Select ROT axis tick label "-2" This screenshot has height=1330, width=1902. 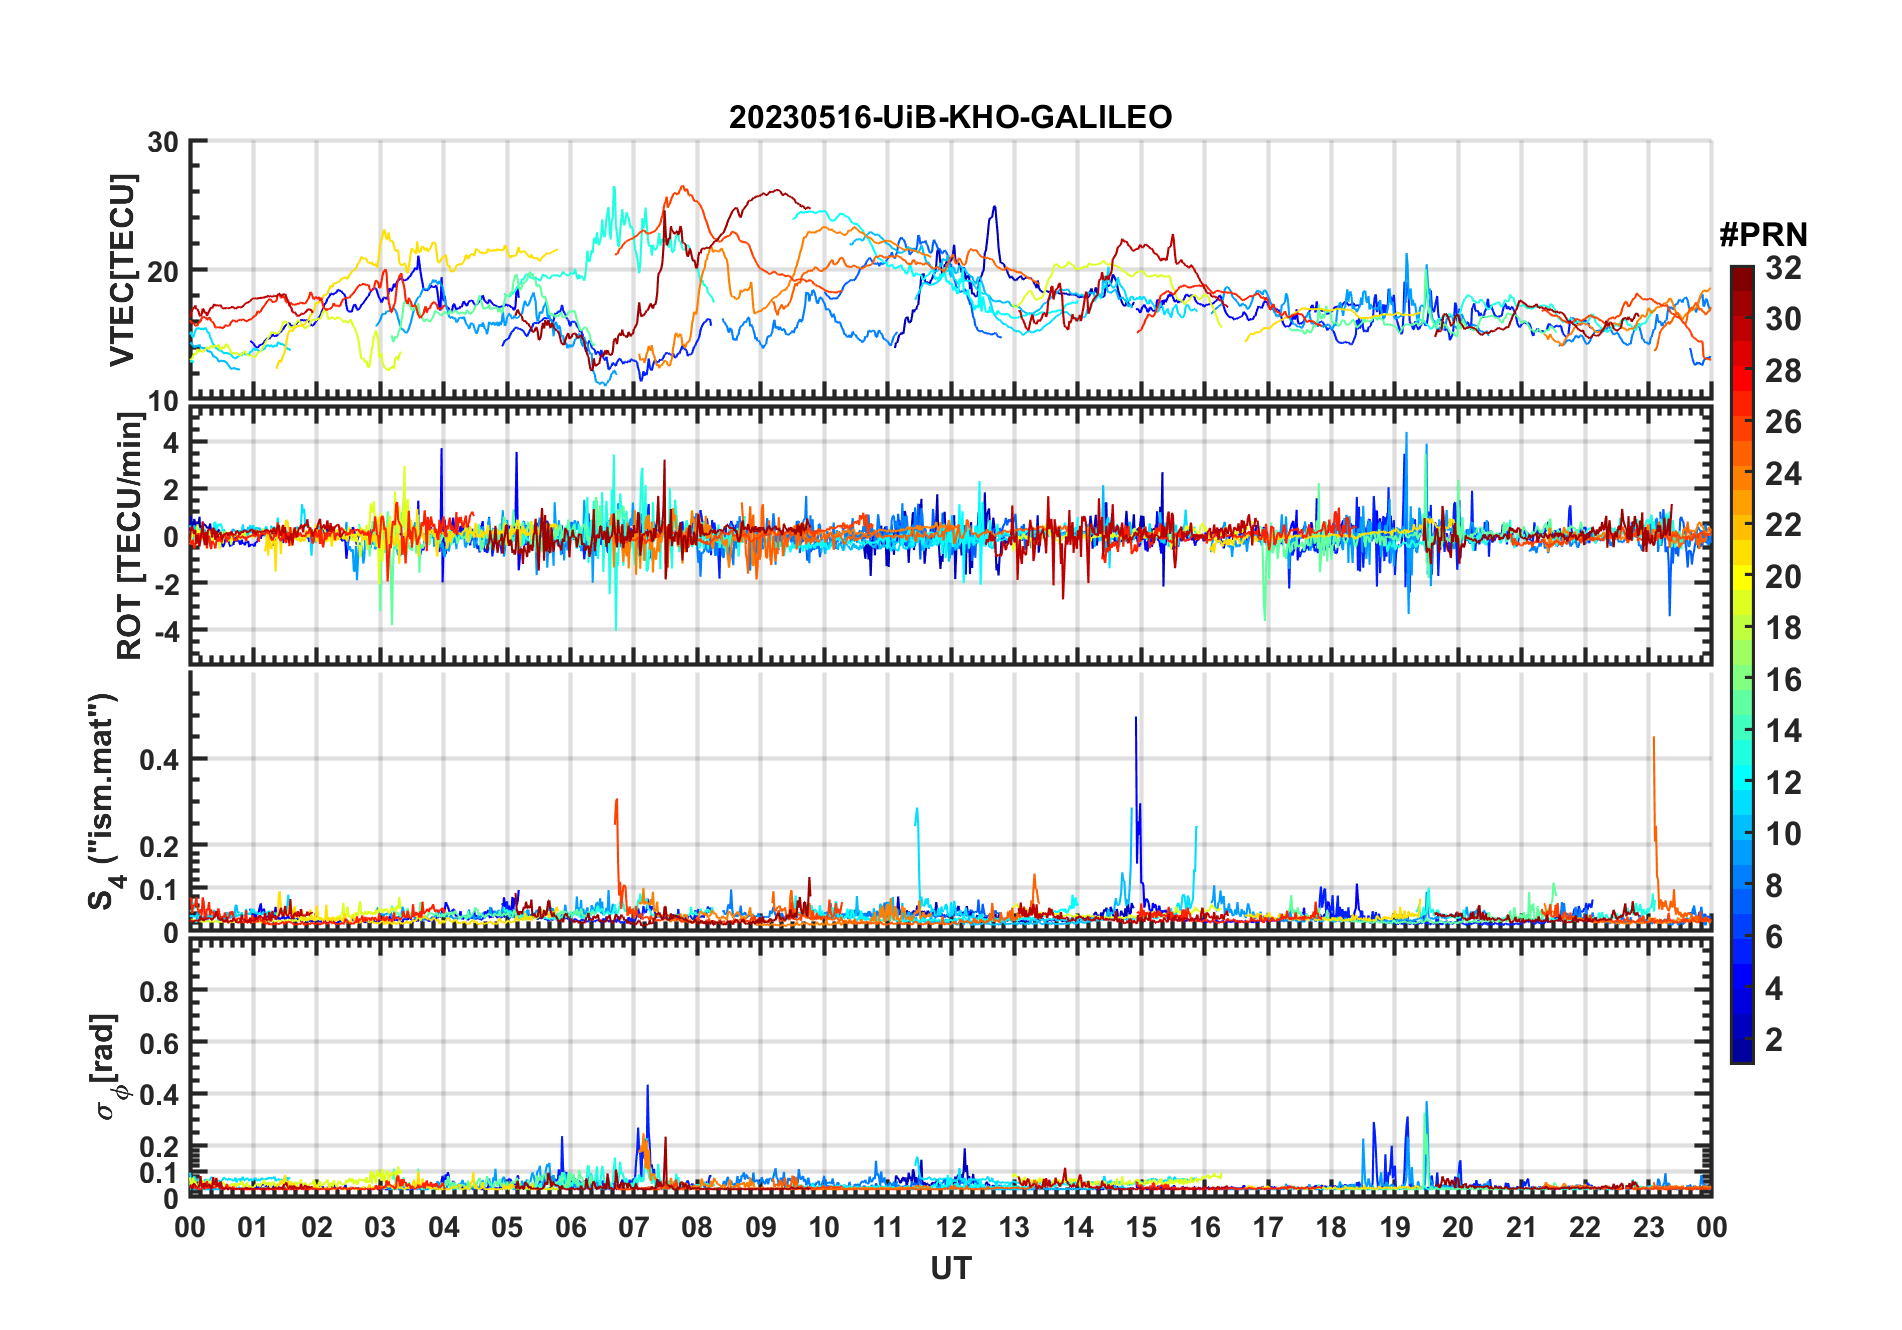click(165, 584)
